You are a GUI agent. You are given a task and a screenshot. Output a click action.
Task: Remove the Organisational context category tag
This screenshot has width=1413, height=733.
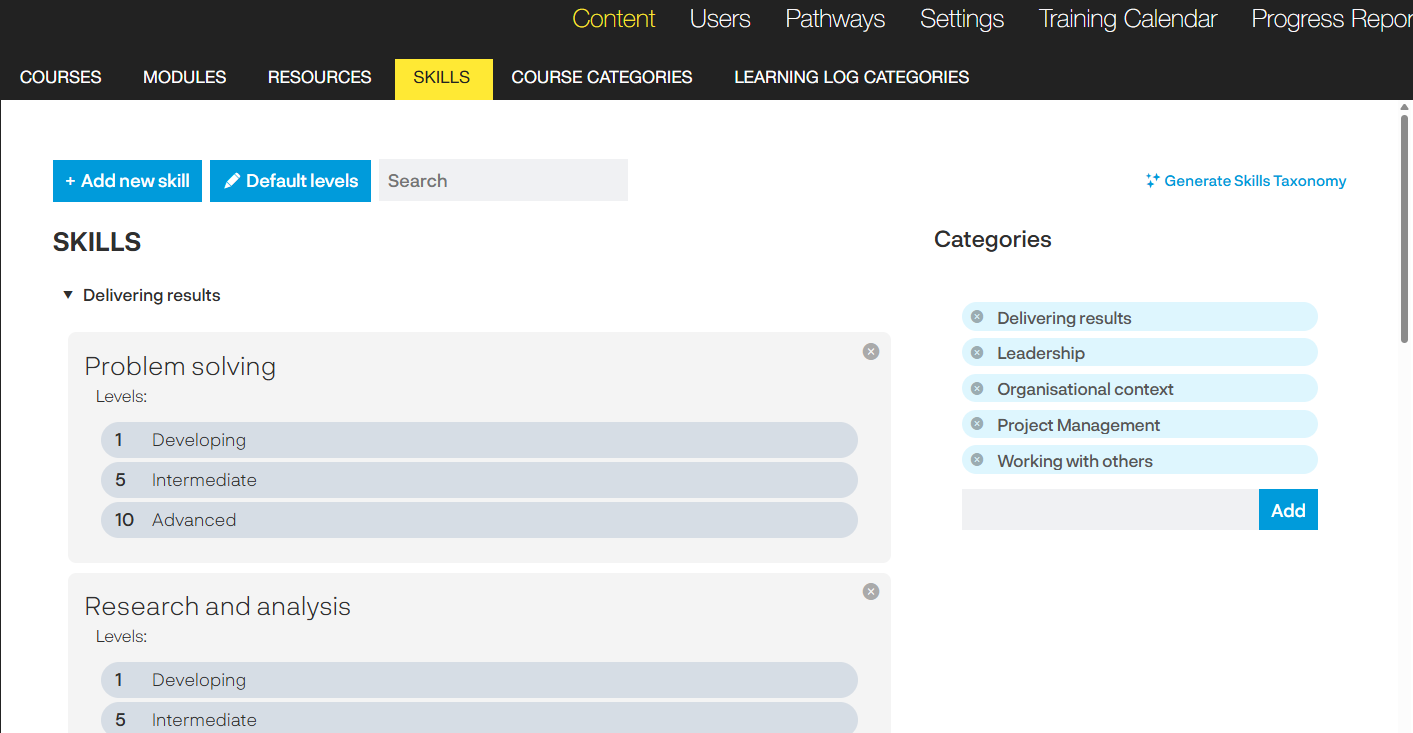pos(977,388)
